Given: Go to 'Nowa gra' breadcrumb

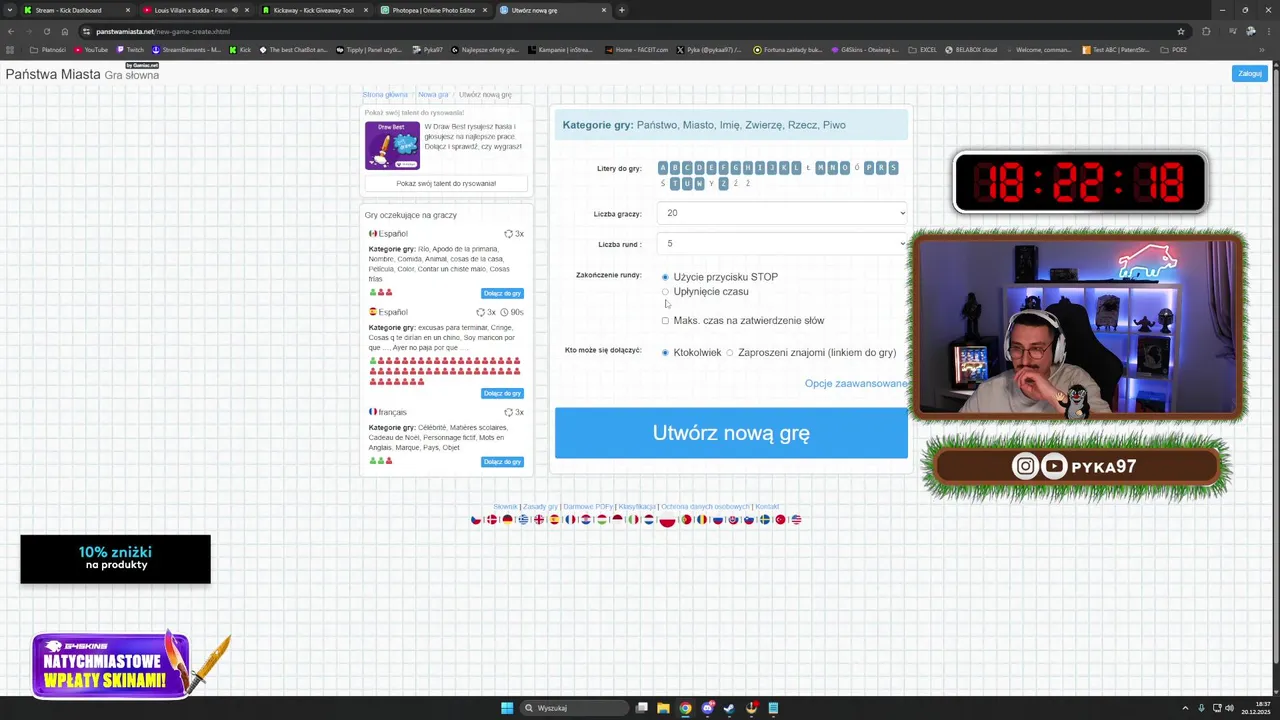Looking at the screenshot, I should [433, 95].
